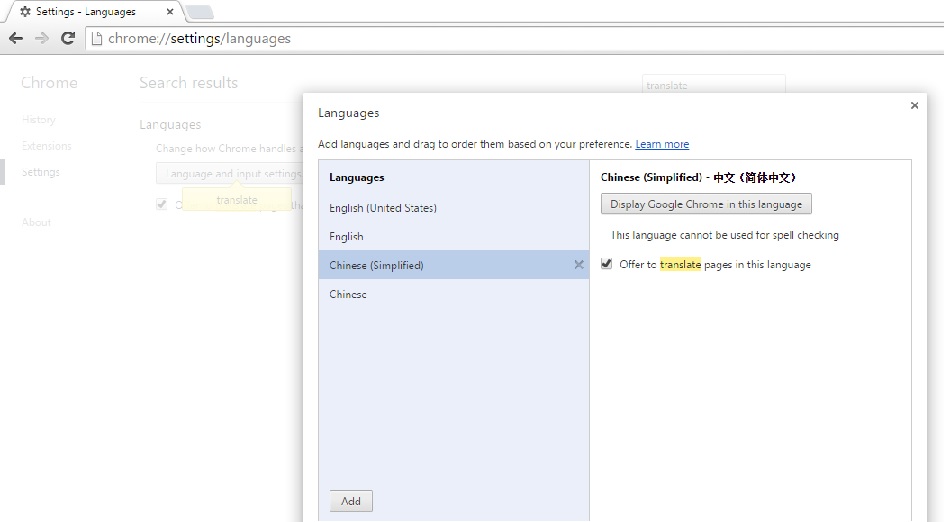Viewport: 944px width, 522px height.
Task: Click the translate search highlight bubble
Action: 237,199
